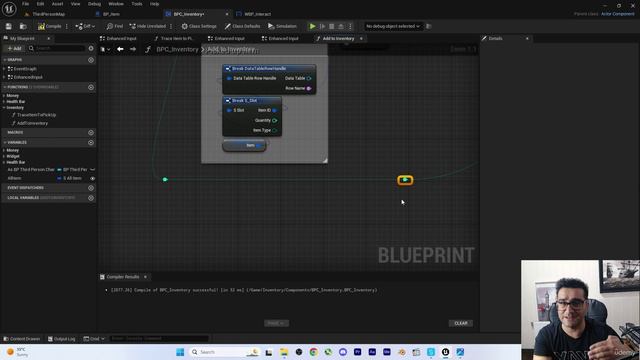Open Class Defaults

click(242, 26)
